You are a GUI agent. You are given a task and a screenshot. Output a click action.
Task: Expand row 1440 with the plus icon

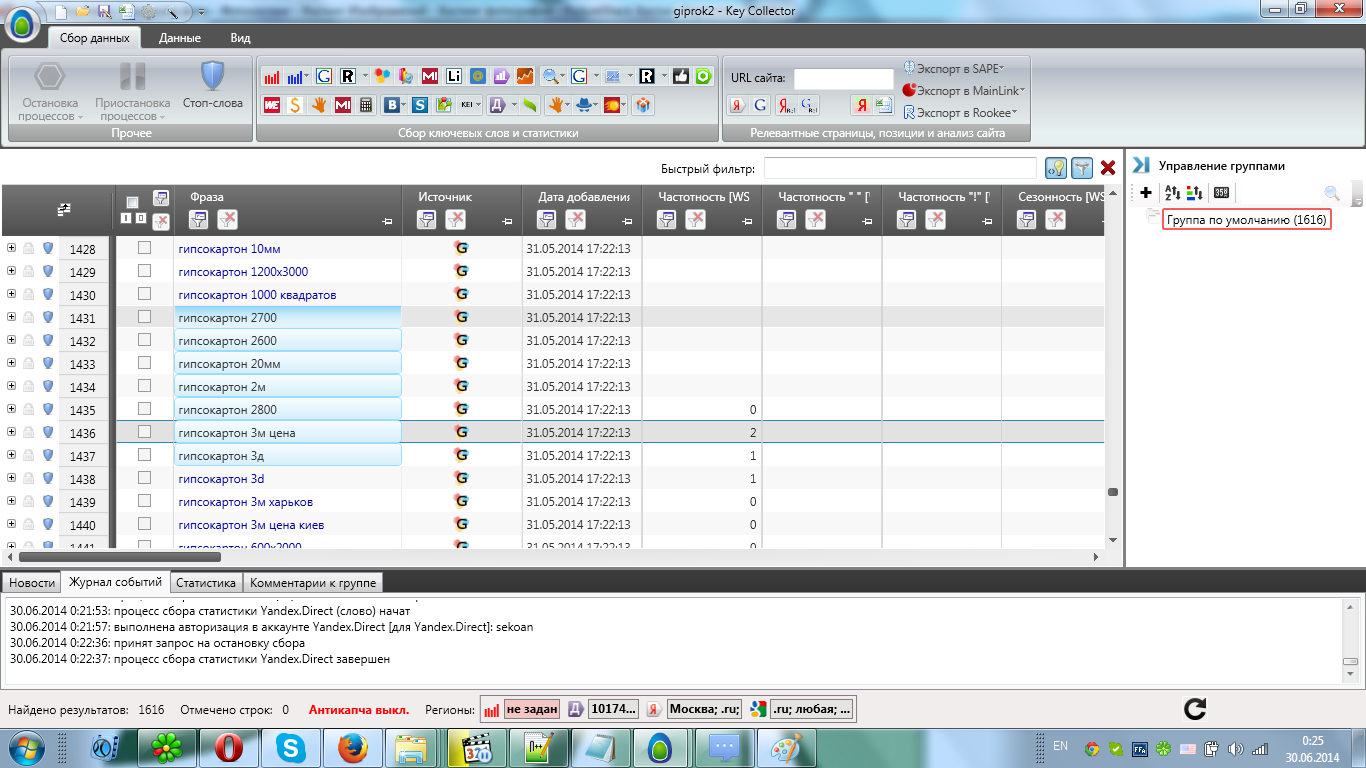pos(11,524)
